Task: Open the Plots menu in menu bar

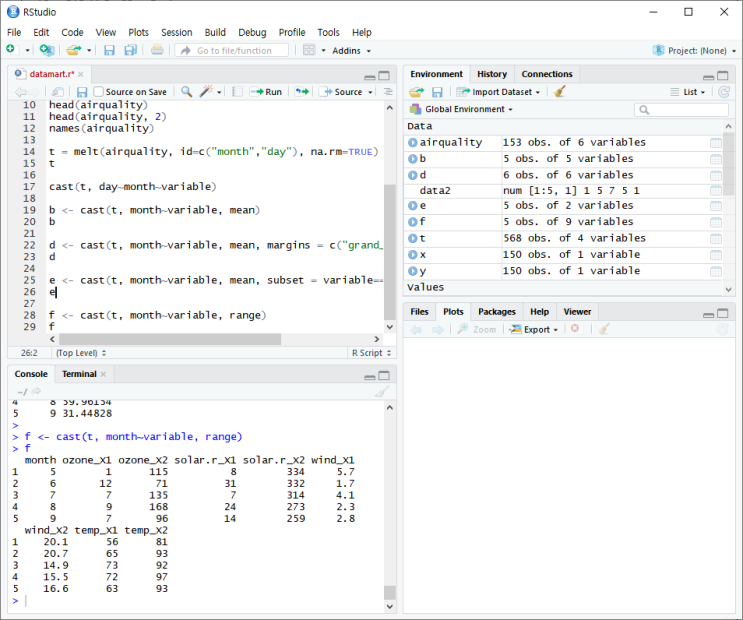Action: pyautogui.click(x=138, y=32)
